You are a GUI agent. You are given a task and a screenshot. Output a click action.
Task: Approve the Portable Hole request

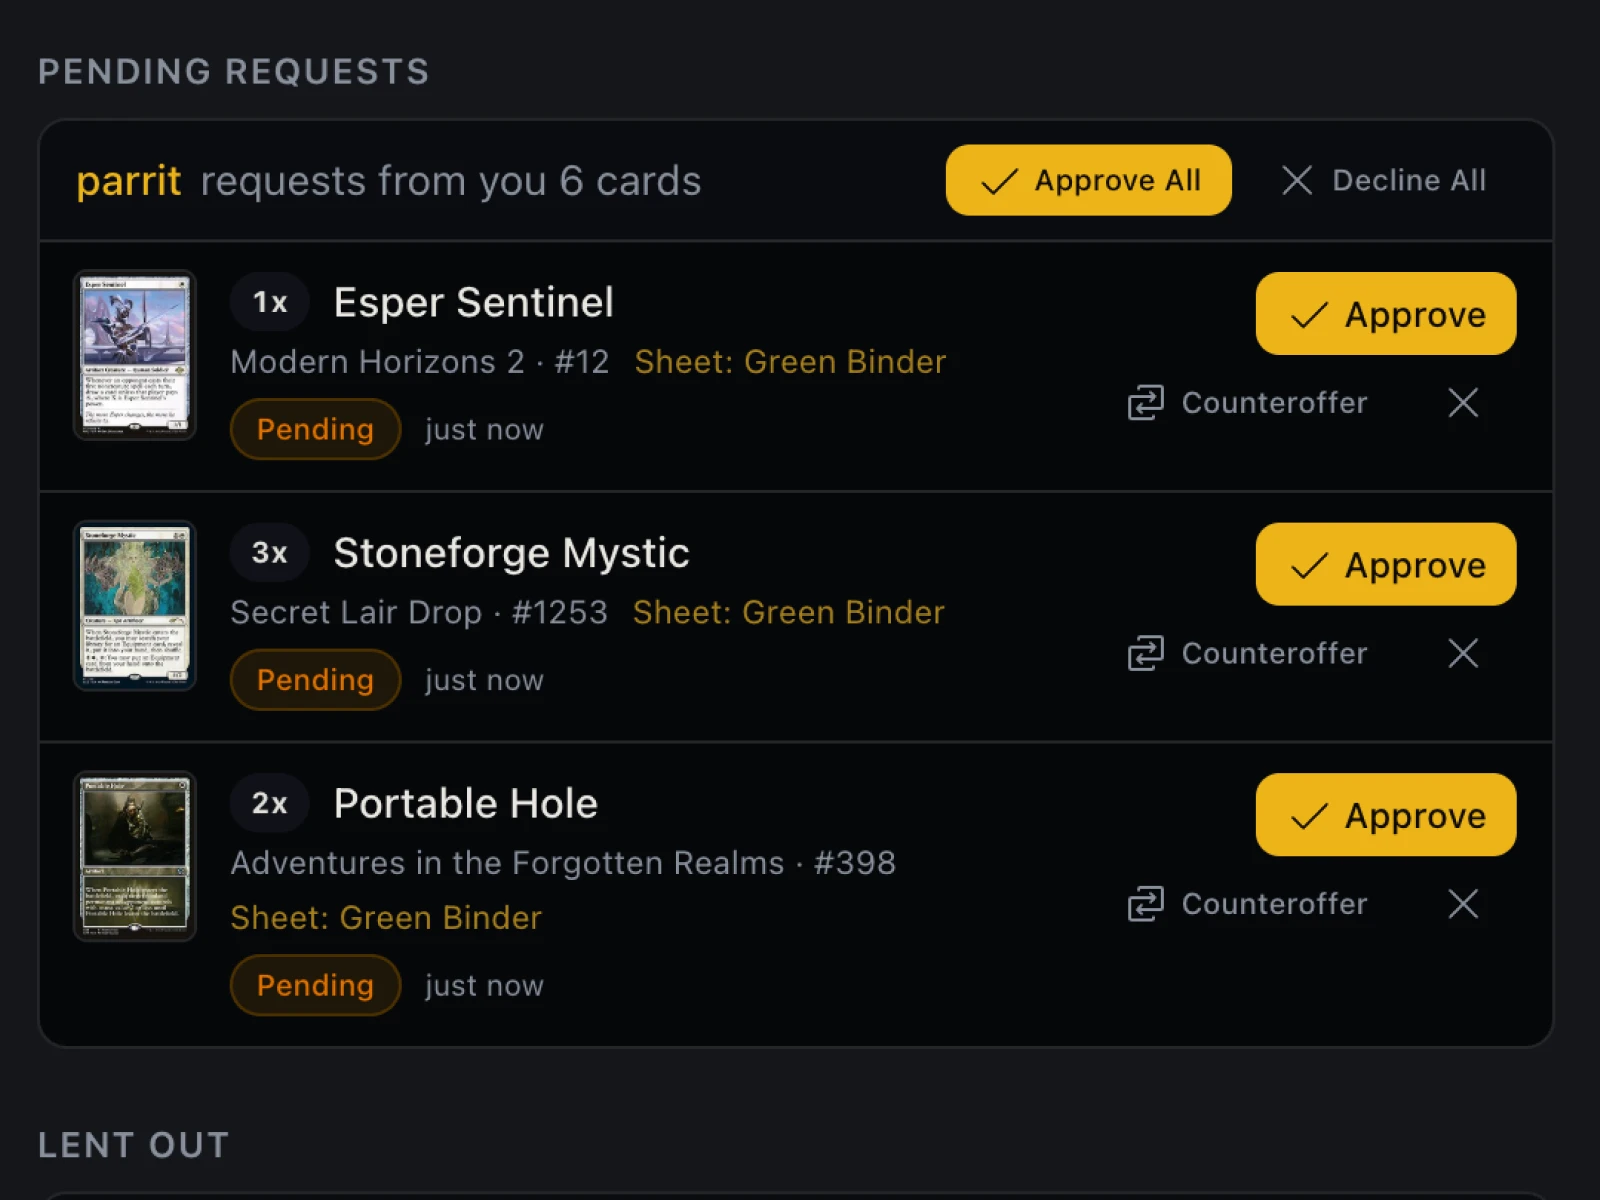[x=1385, y=815]
